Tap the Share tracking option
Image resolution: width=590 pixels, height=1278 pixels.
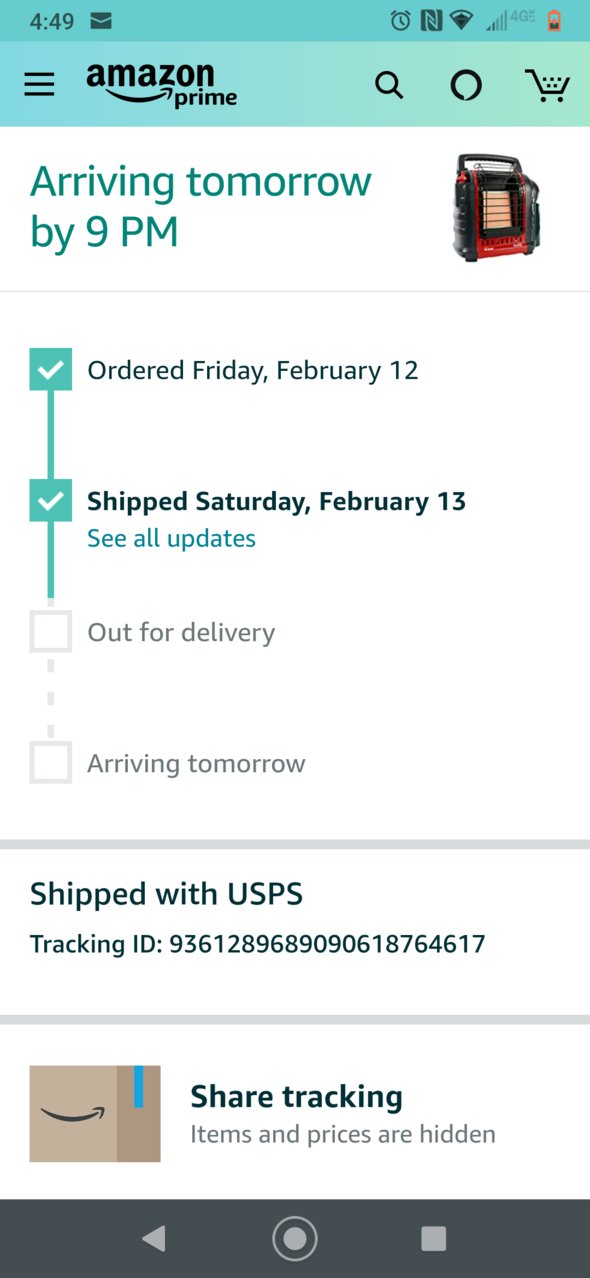click(295, 1114)
